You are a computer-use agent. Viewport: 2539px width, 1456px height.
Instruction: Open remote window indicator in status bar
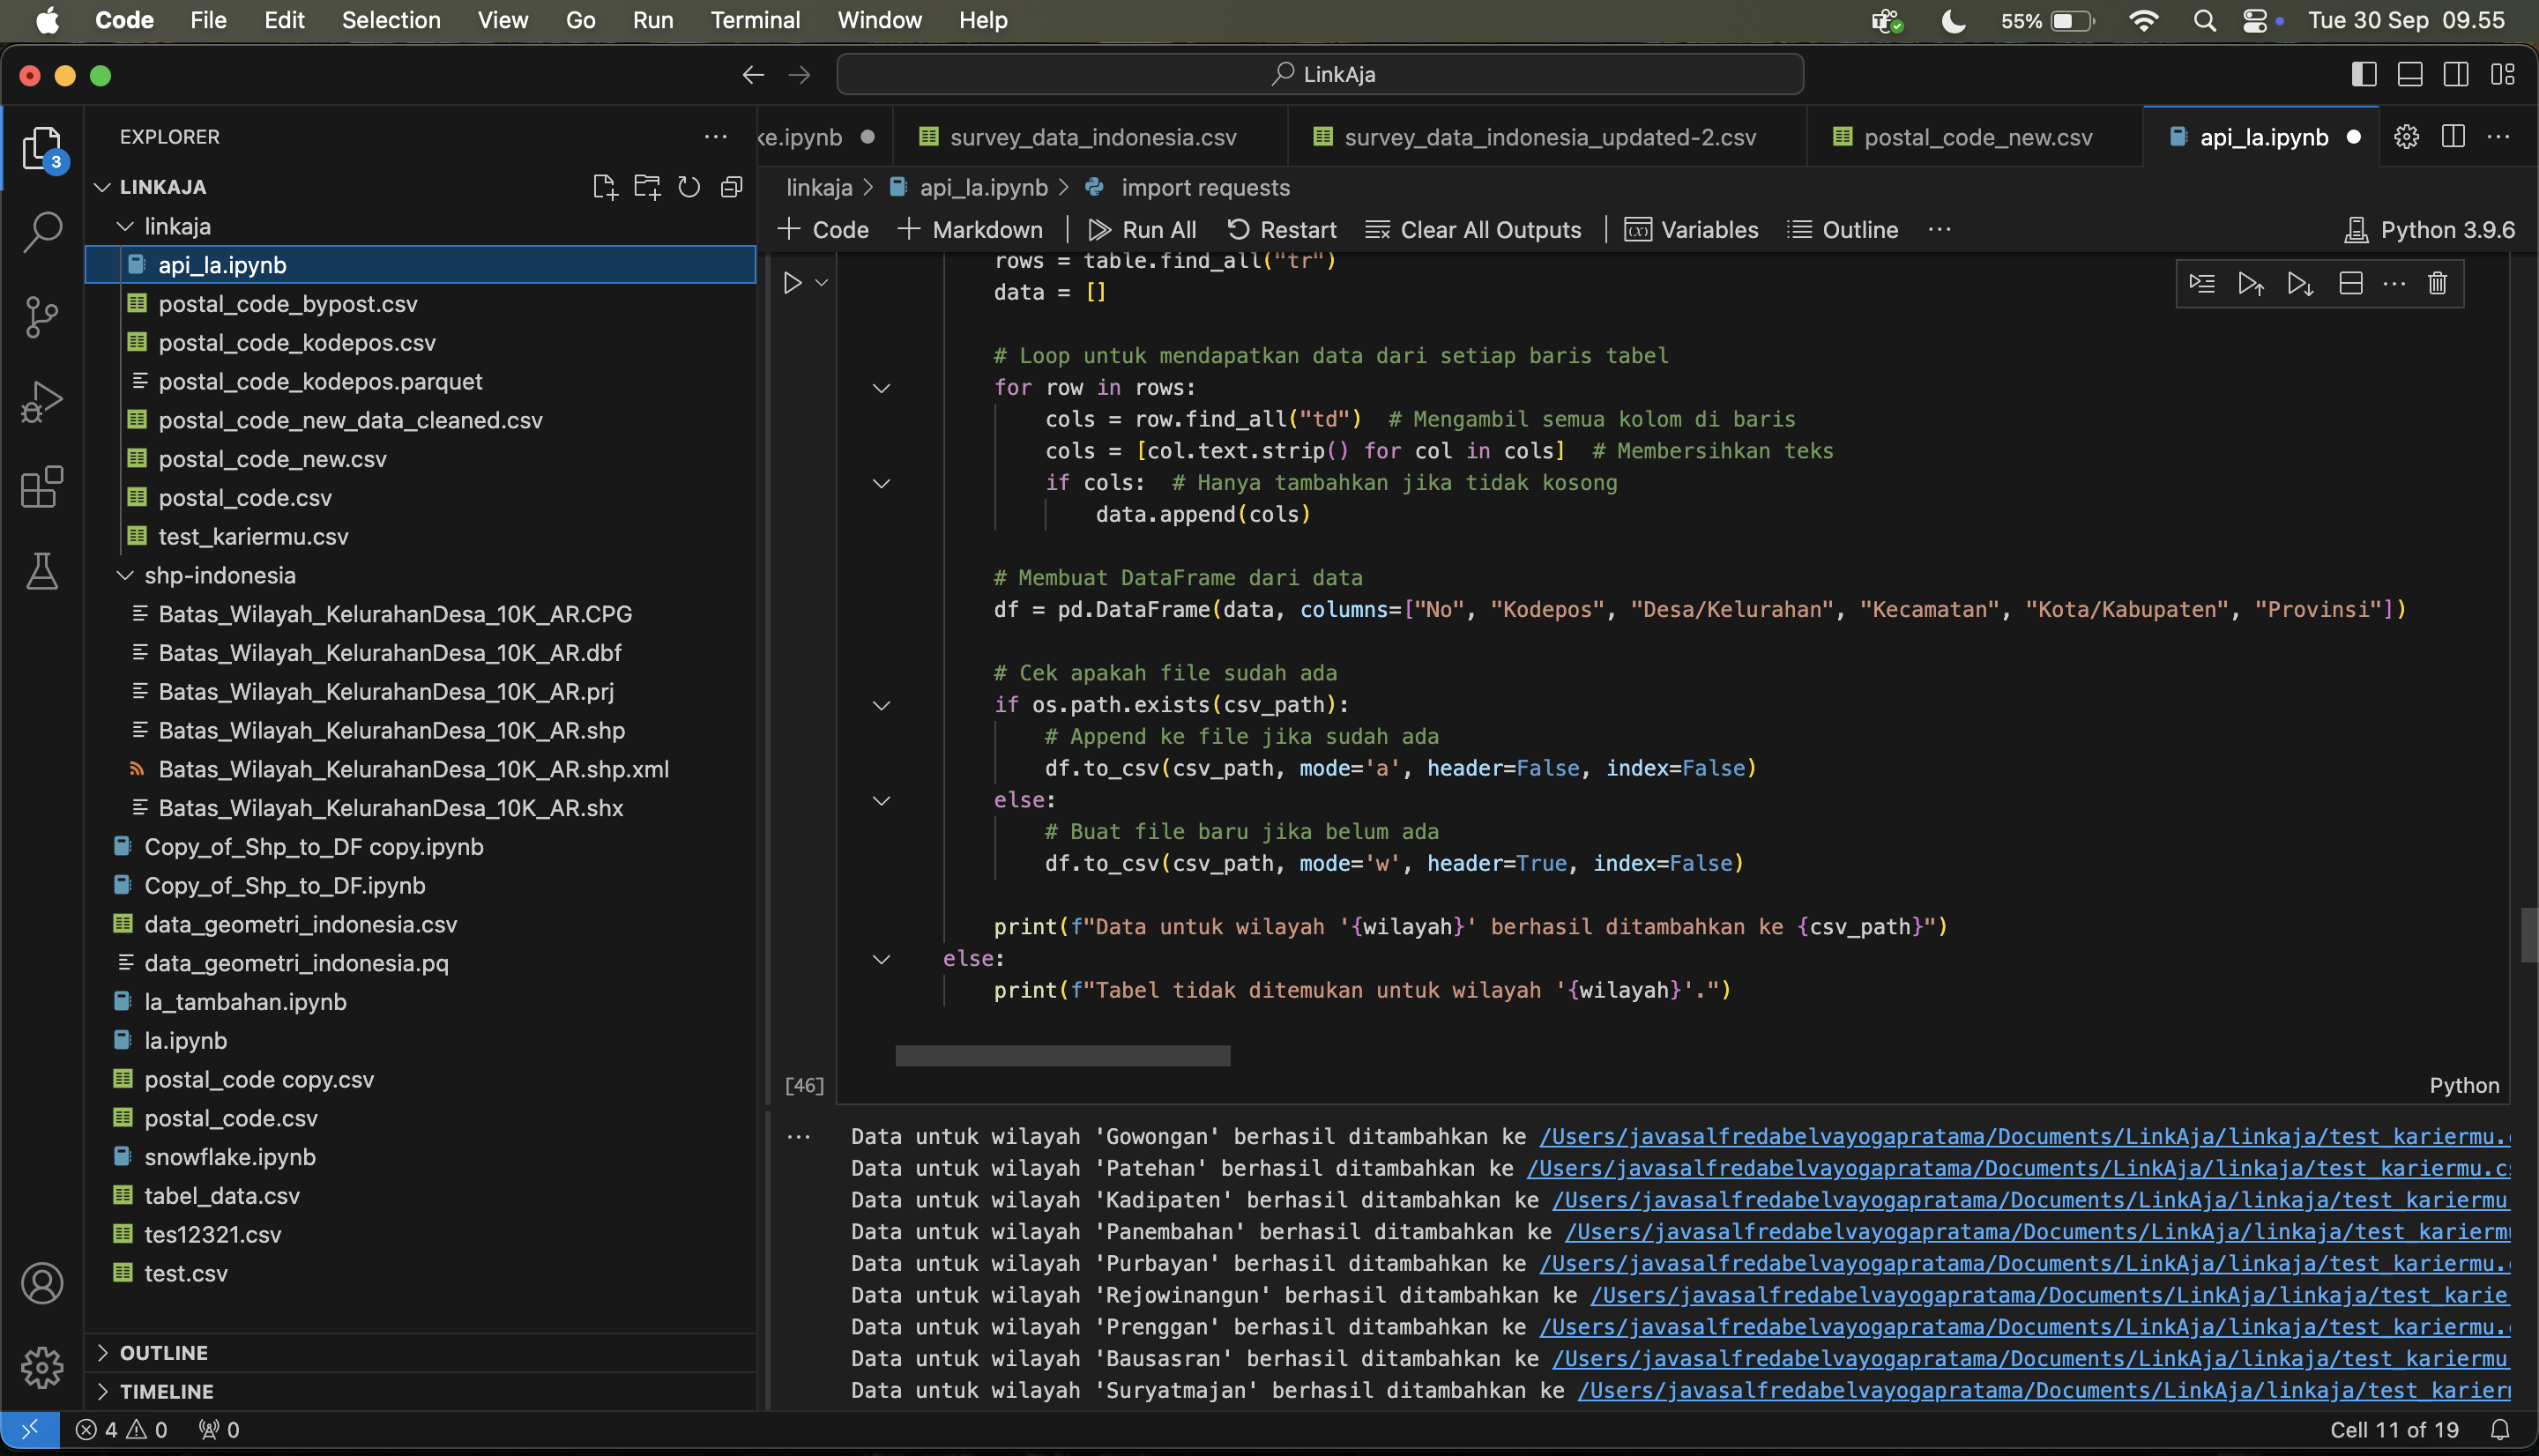tap(30, 1430)
